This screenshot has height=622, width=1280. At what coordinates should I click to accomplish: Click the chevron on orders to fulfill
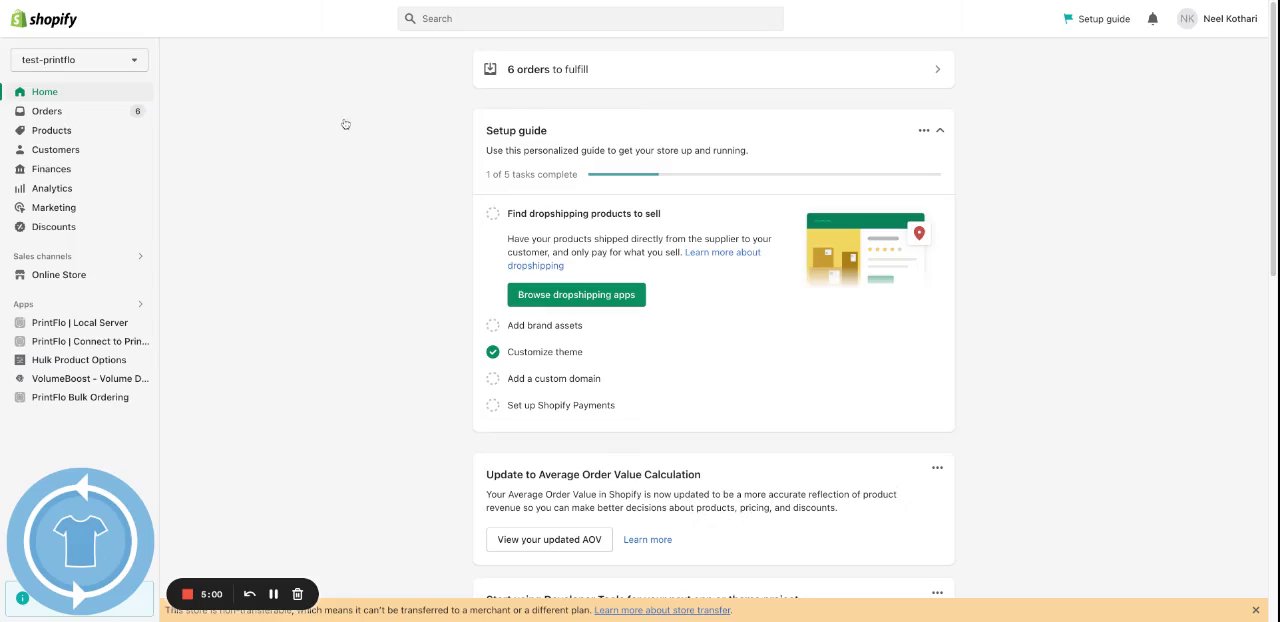coord(937,69)
